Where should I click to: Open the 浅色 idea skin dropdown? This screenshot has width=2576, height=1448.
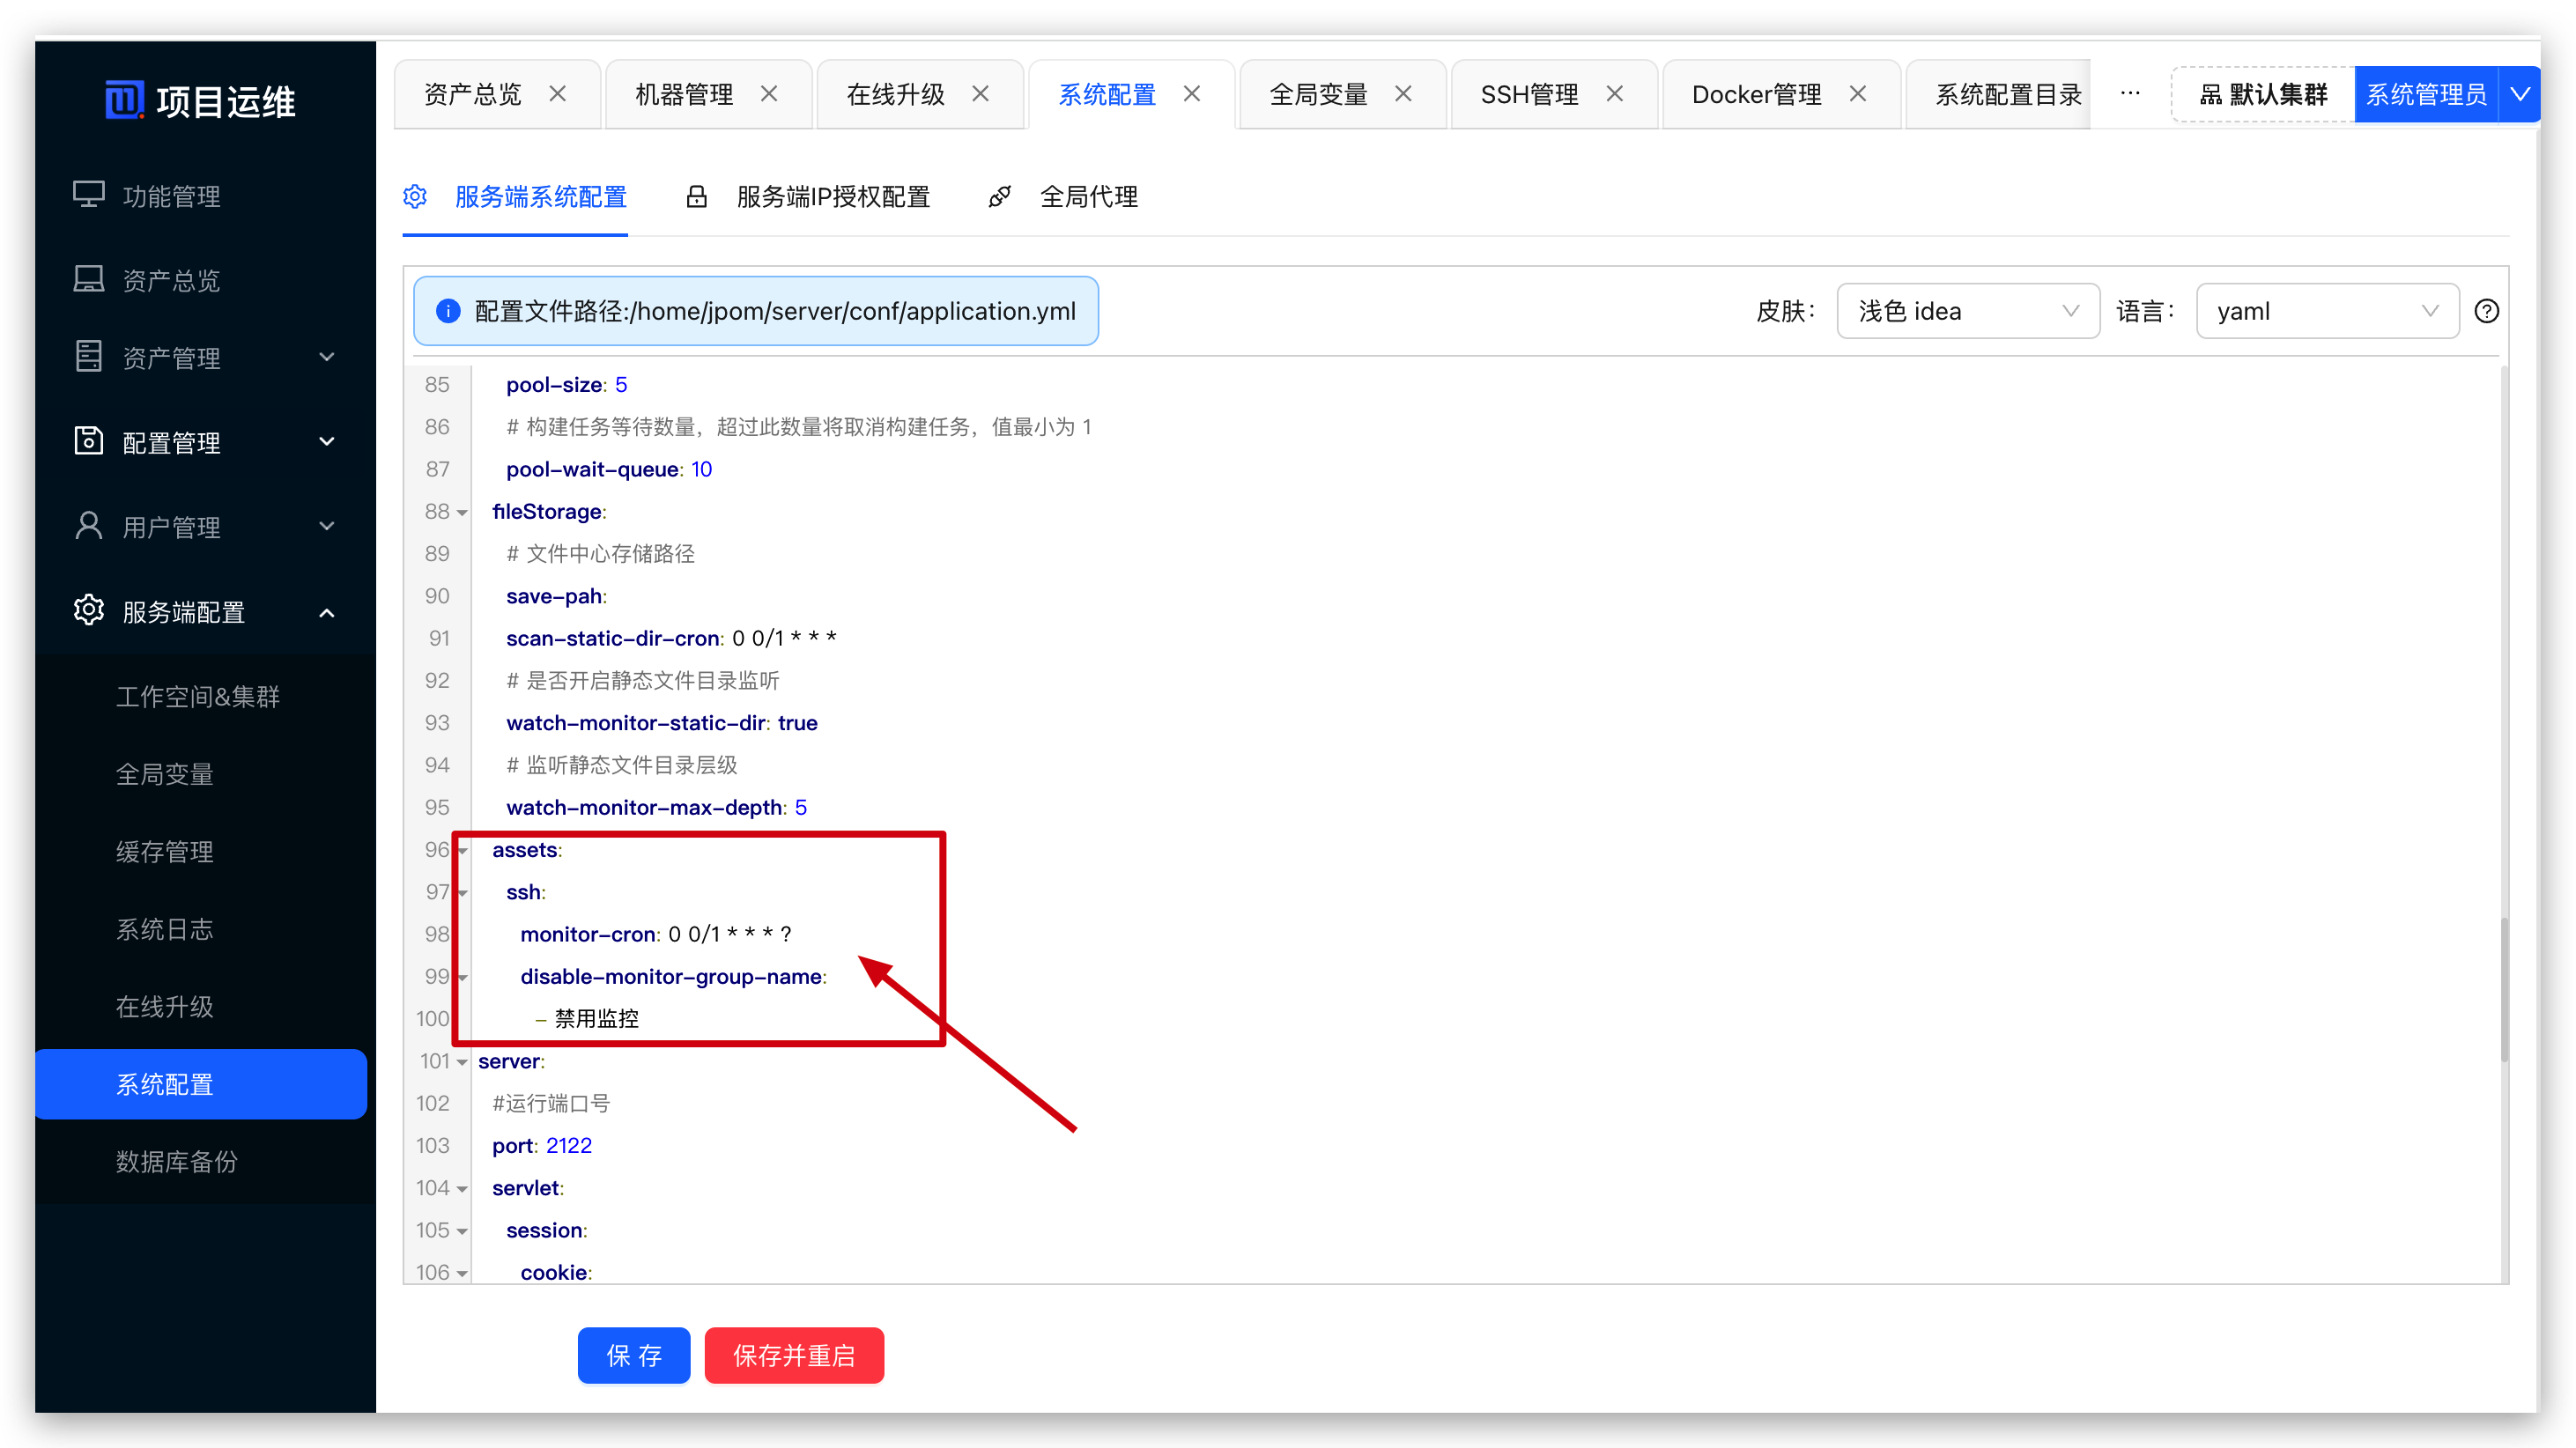(1967, 310)
